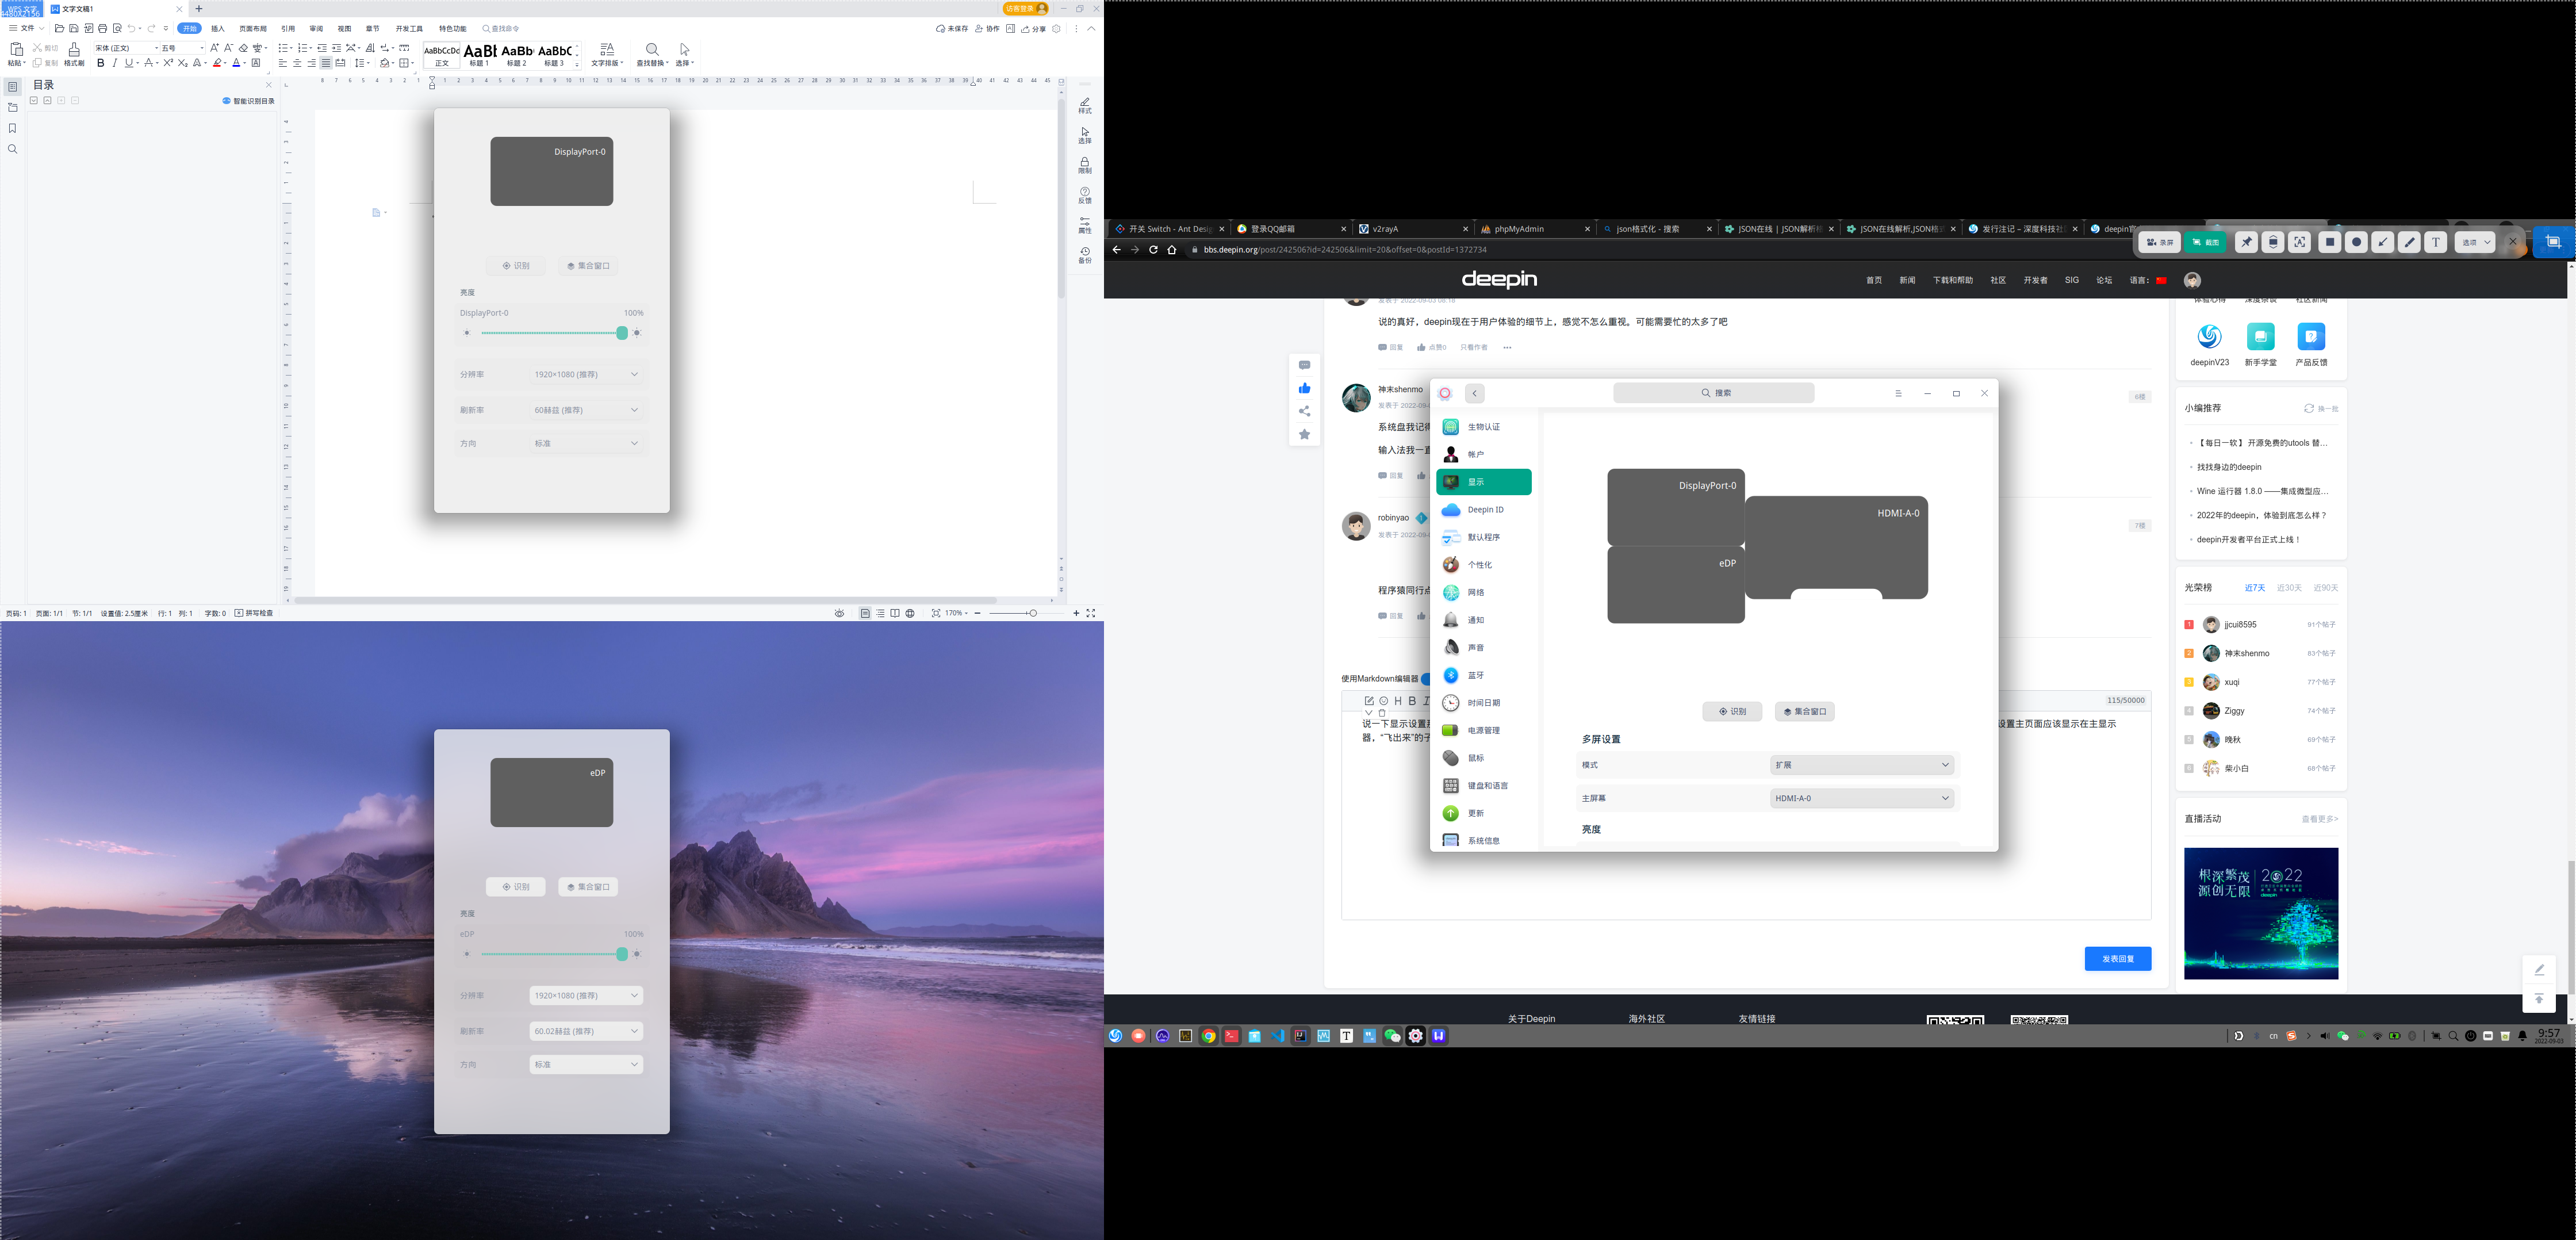Viewport: 2576px width, 1240px height.
Task: Switch to the 插入 ribbon tab
Action: click(x=218, y=29)
